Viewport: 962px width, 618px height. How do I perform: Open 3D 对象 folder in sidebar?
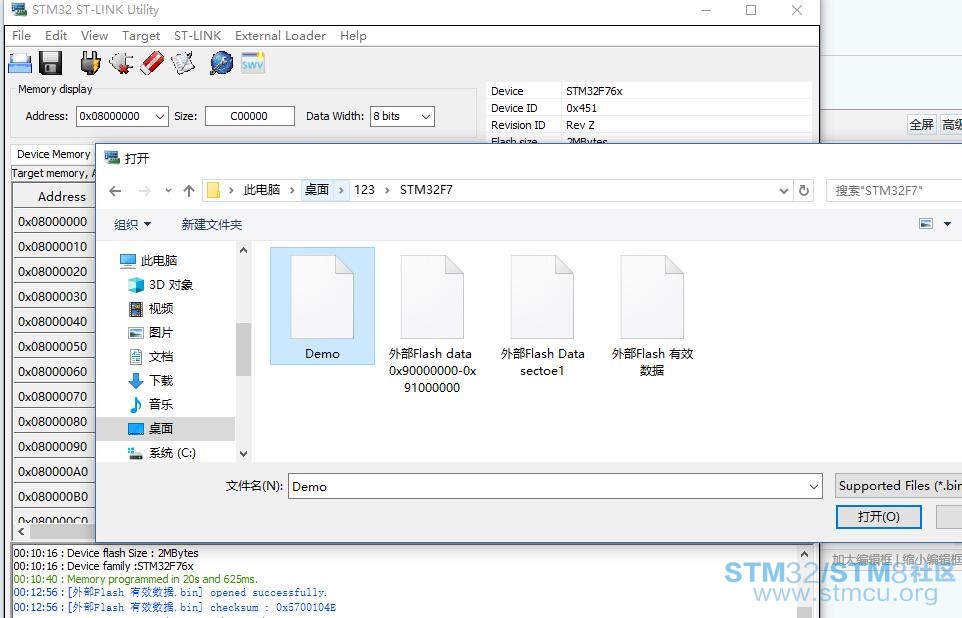[x=161, y=285]
